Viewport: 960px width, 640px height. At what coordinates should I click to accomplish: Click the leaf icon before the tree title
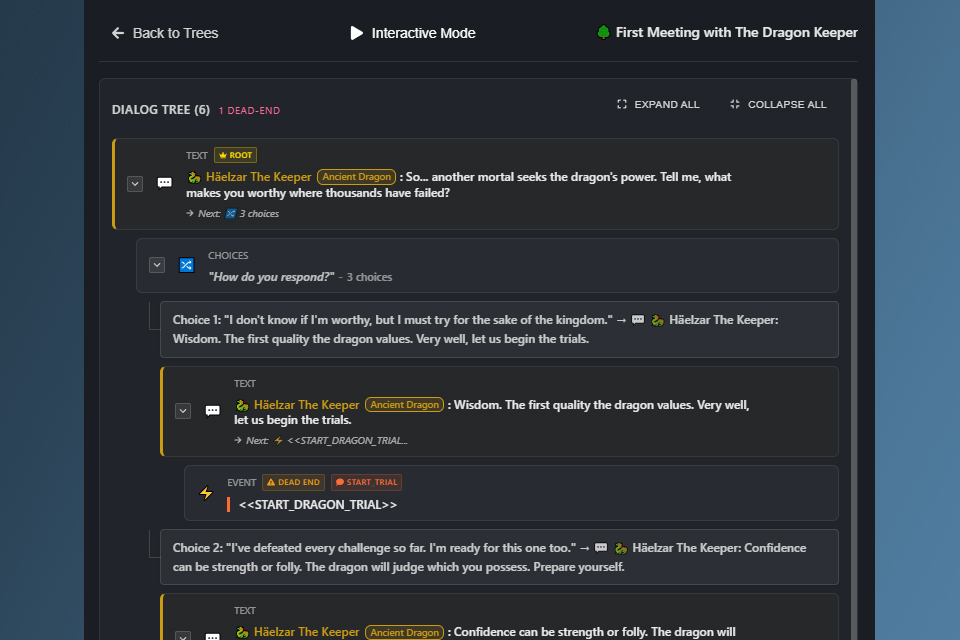tap(604, 32)
